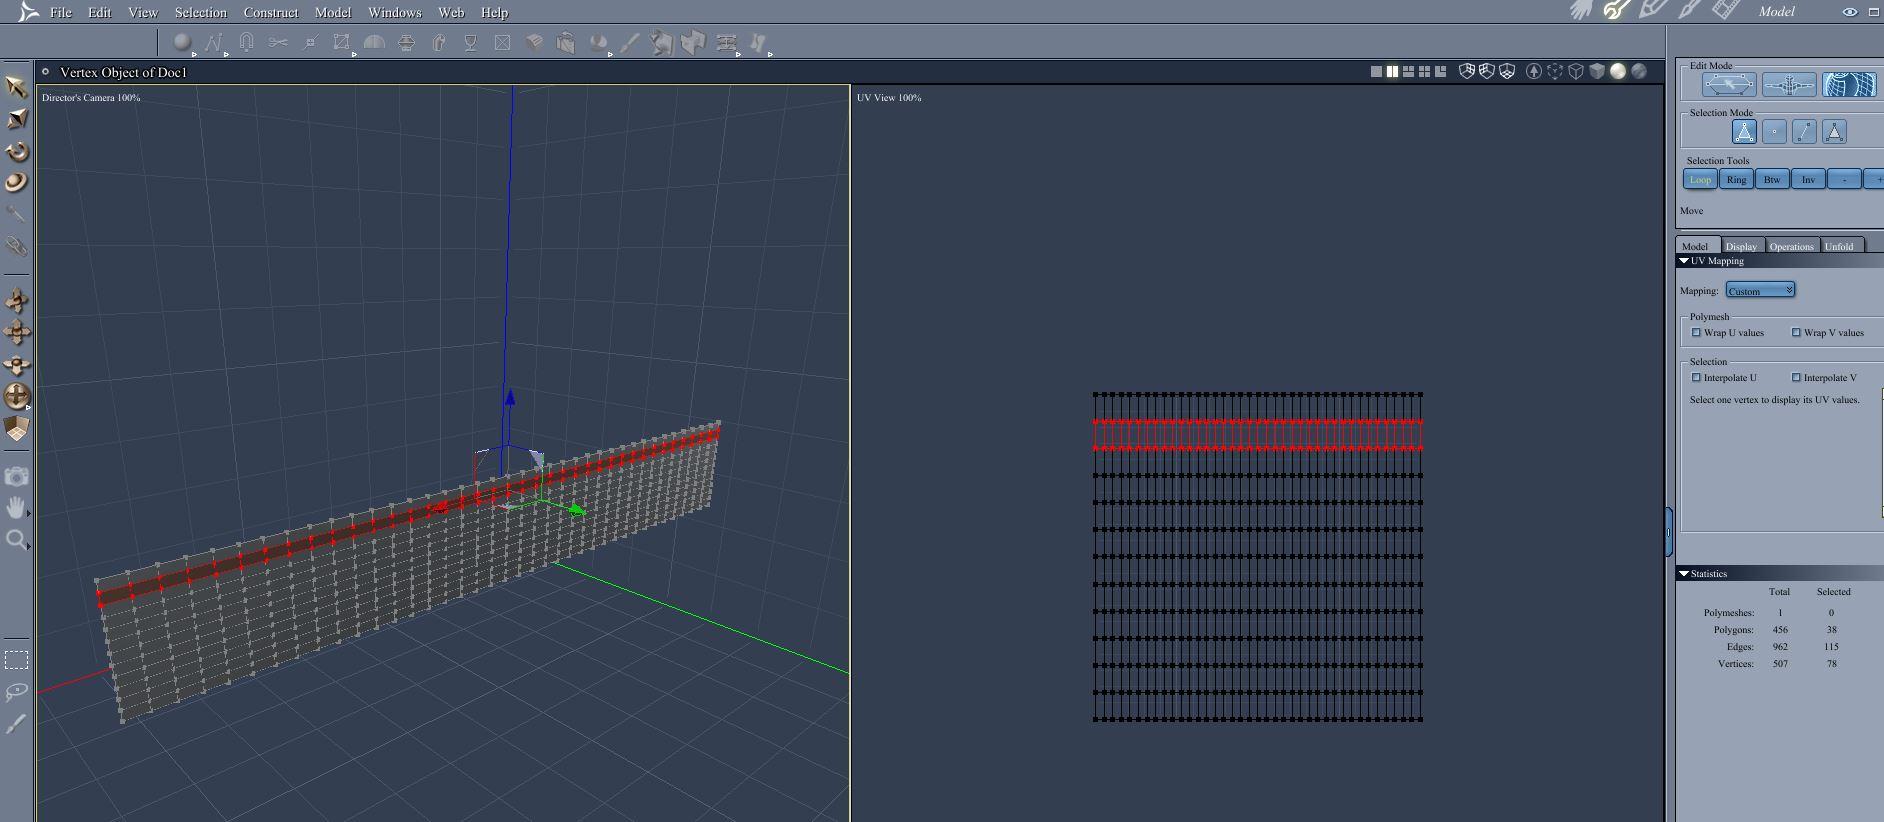Open the Construct menu
1884x822 pixels.
click(271, 12)
